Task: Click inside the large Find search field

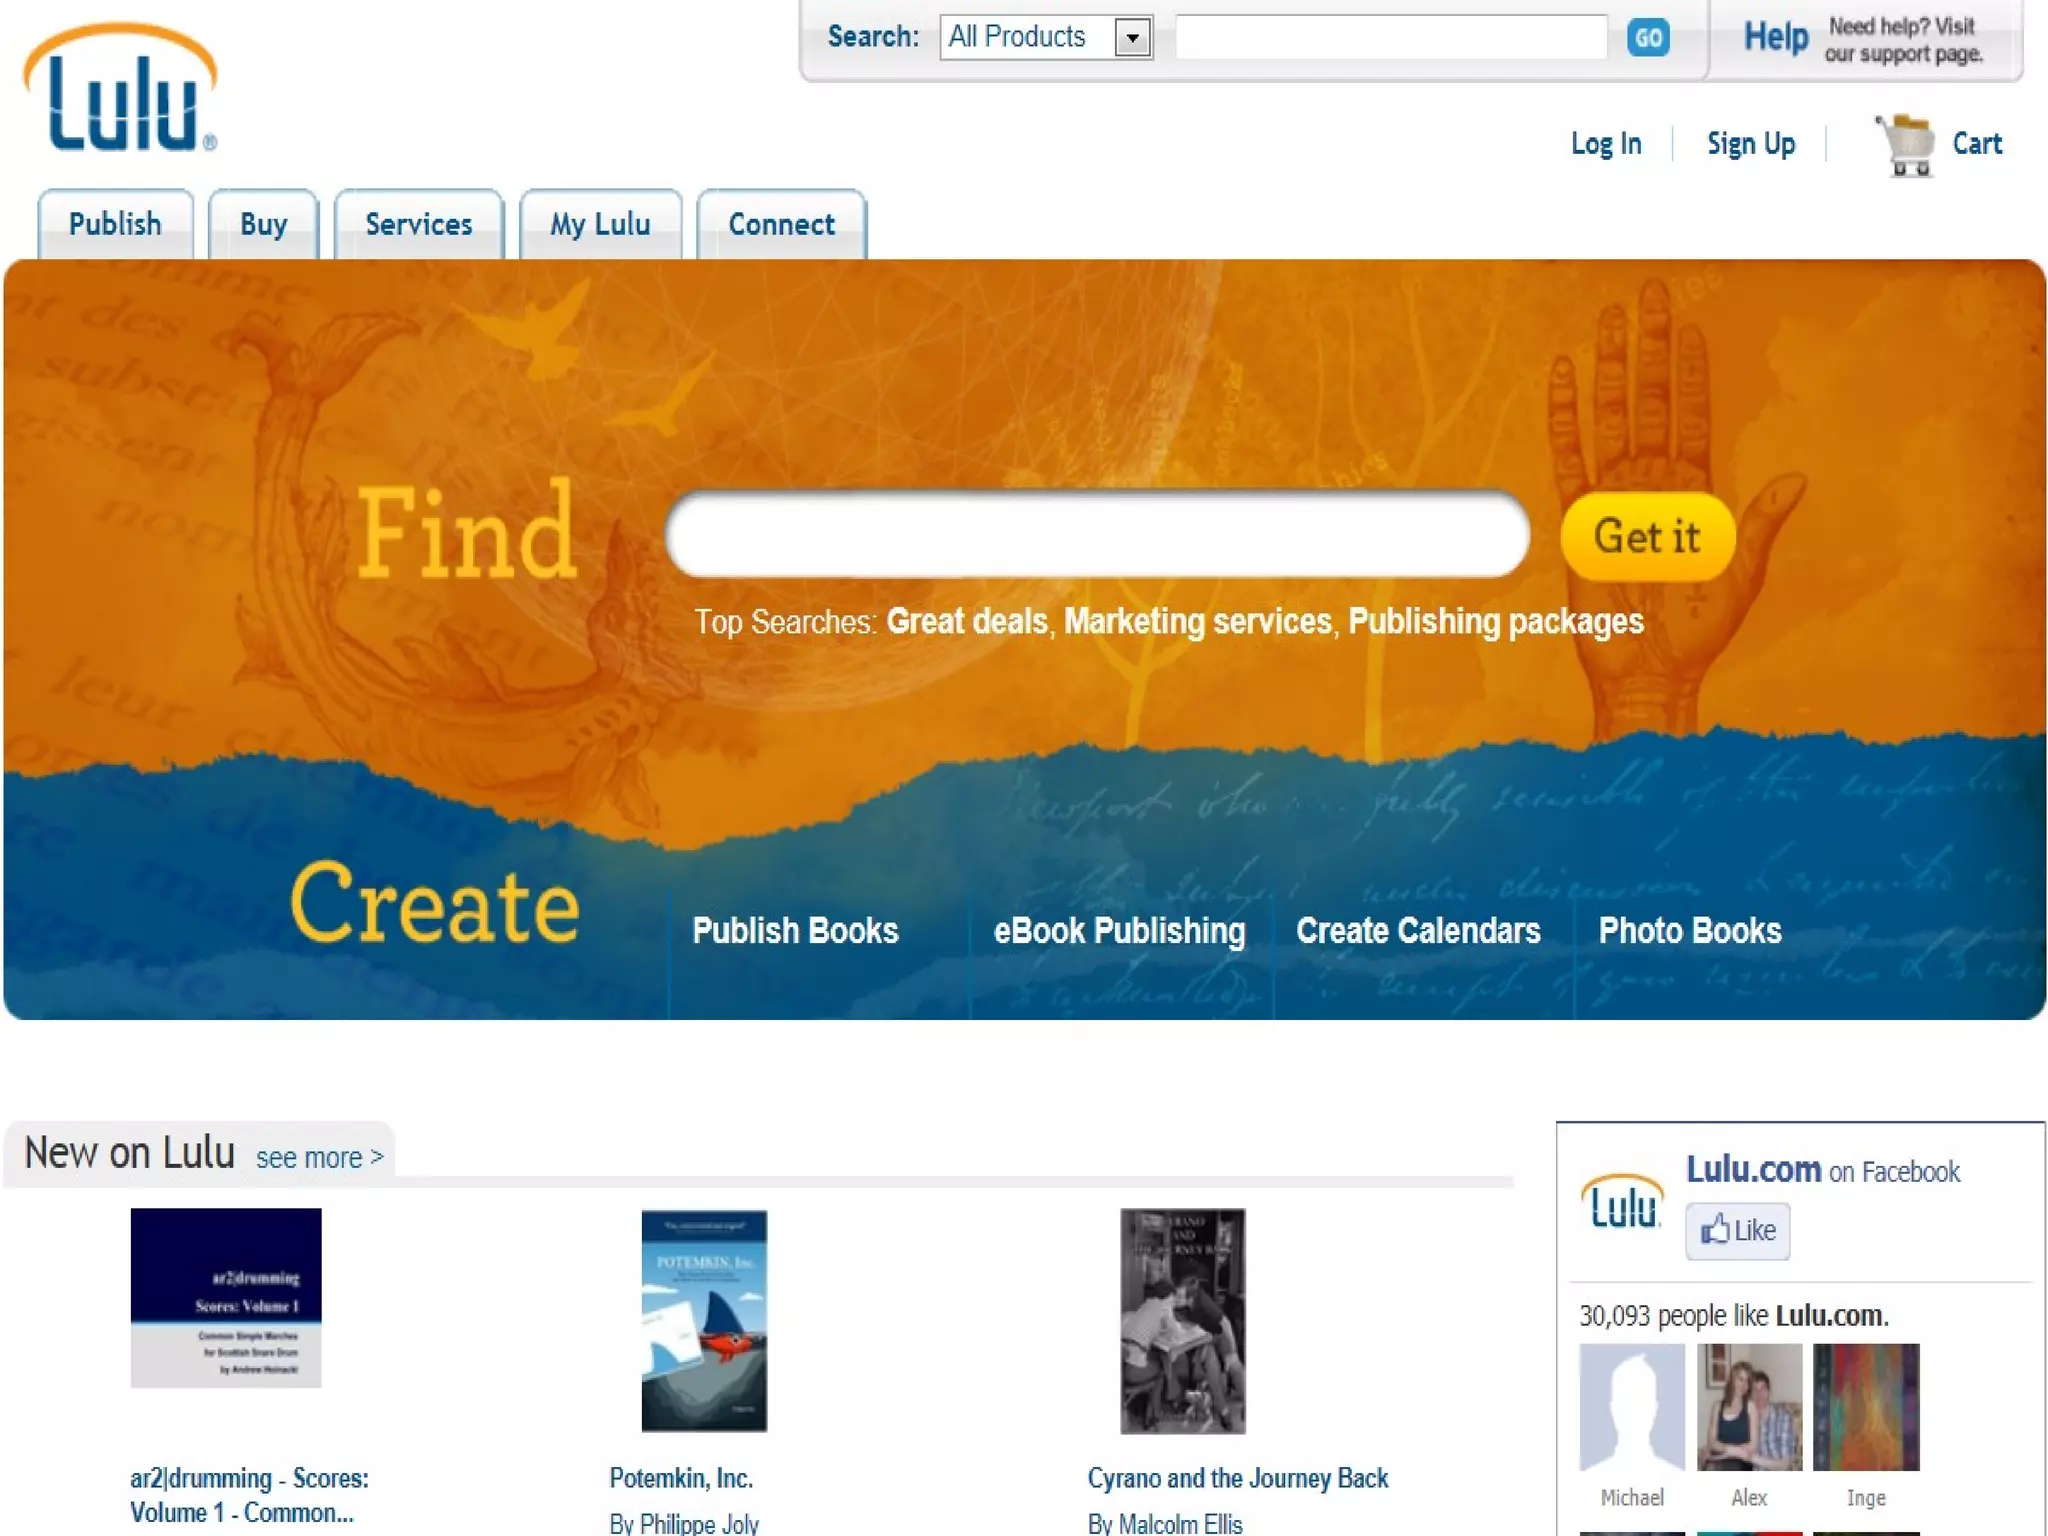Action: (1097, 535)
